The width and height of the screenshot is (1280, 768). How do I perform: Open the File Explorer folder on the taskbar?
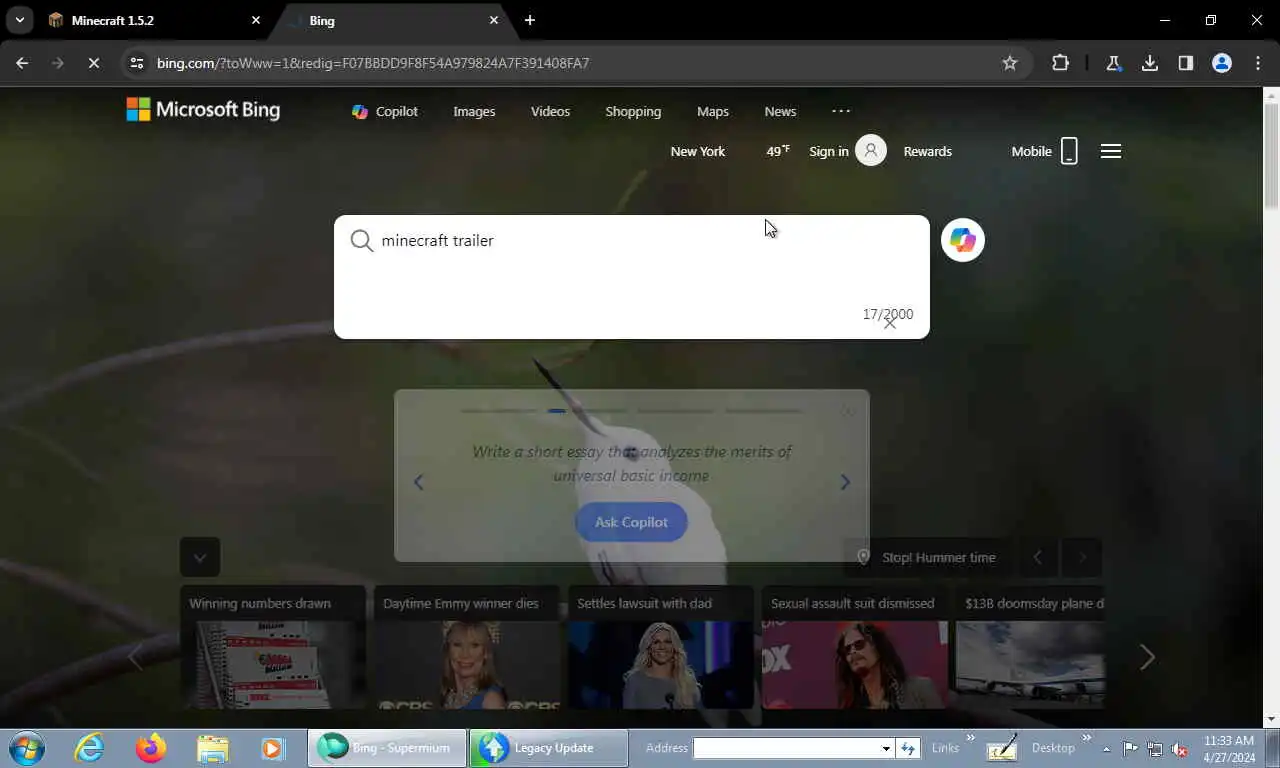(x=212, y=748)
